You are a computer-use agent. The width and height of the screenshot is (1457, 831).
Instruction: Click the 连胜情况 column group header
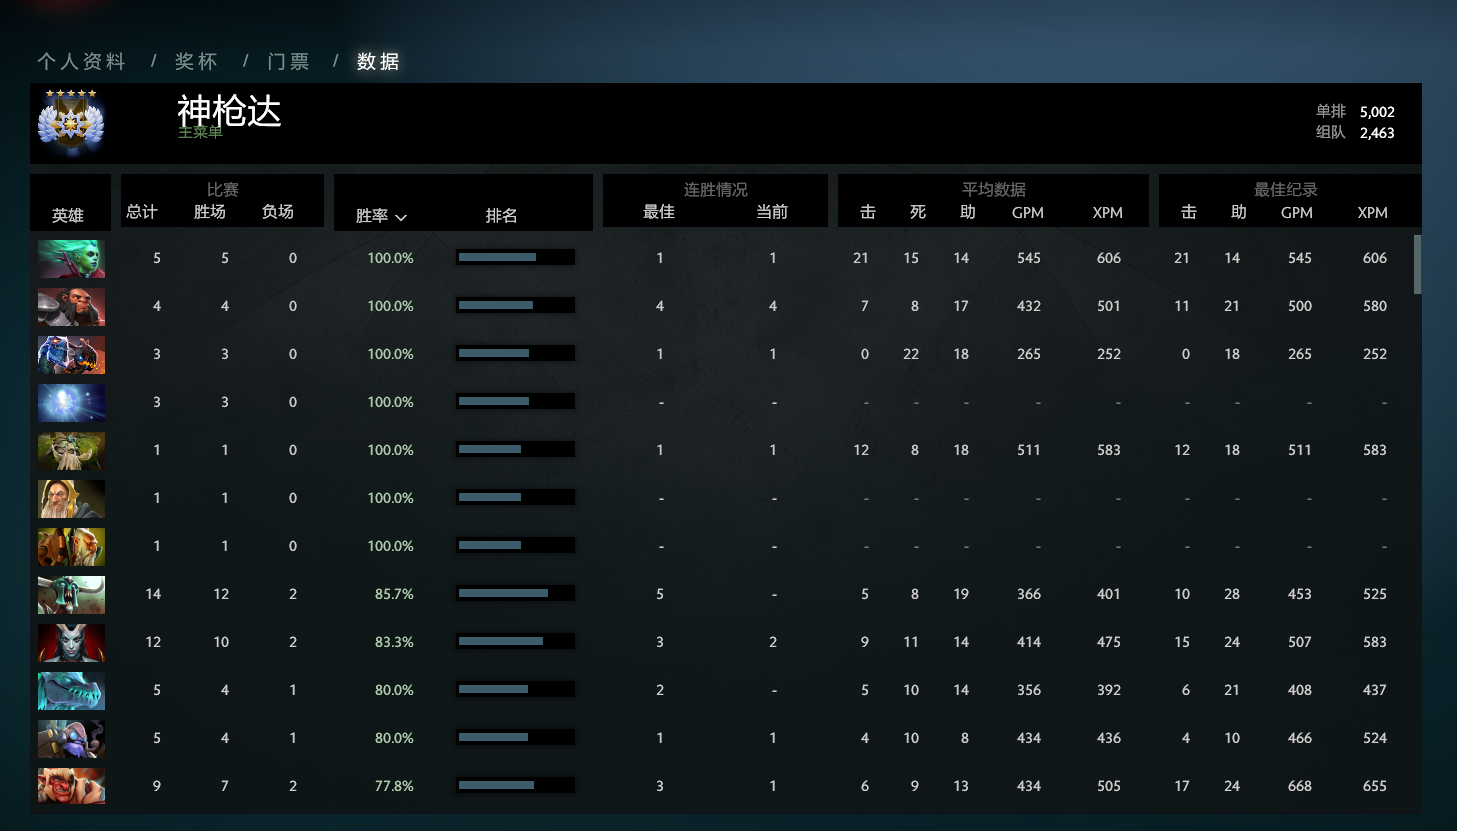(x=715, y=189)
